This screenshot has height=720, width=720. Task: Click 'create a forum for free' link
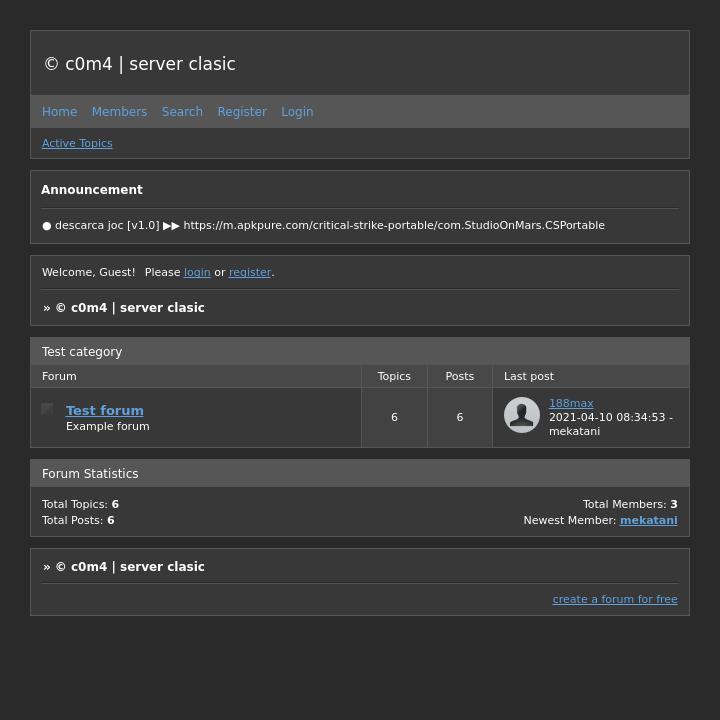pos(614,600)
